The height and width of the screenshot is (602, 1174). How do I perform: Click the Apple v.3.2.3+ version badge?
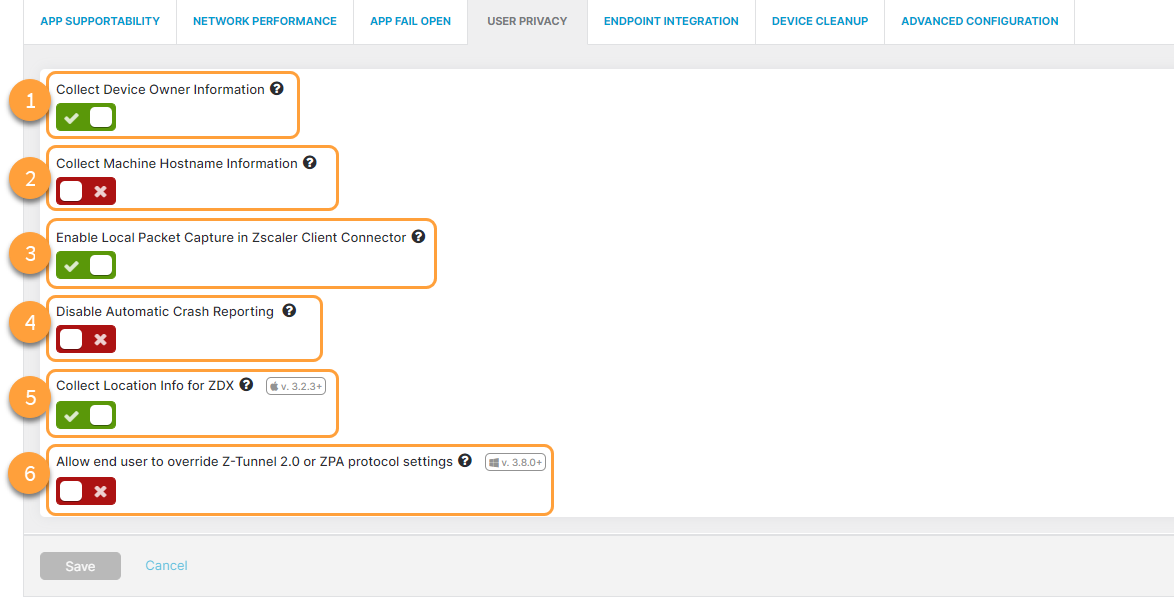point(295,385)
